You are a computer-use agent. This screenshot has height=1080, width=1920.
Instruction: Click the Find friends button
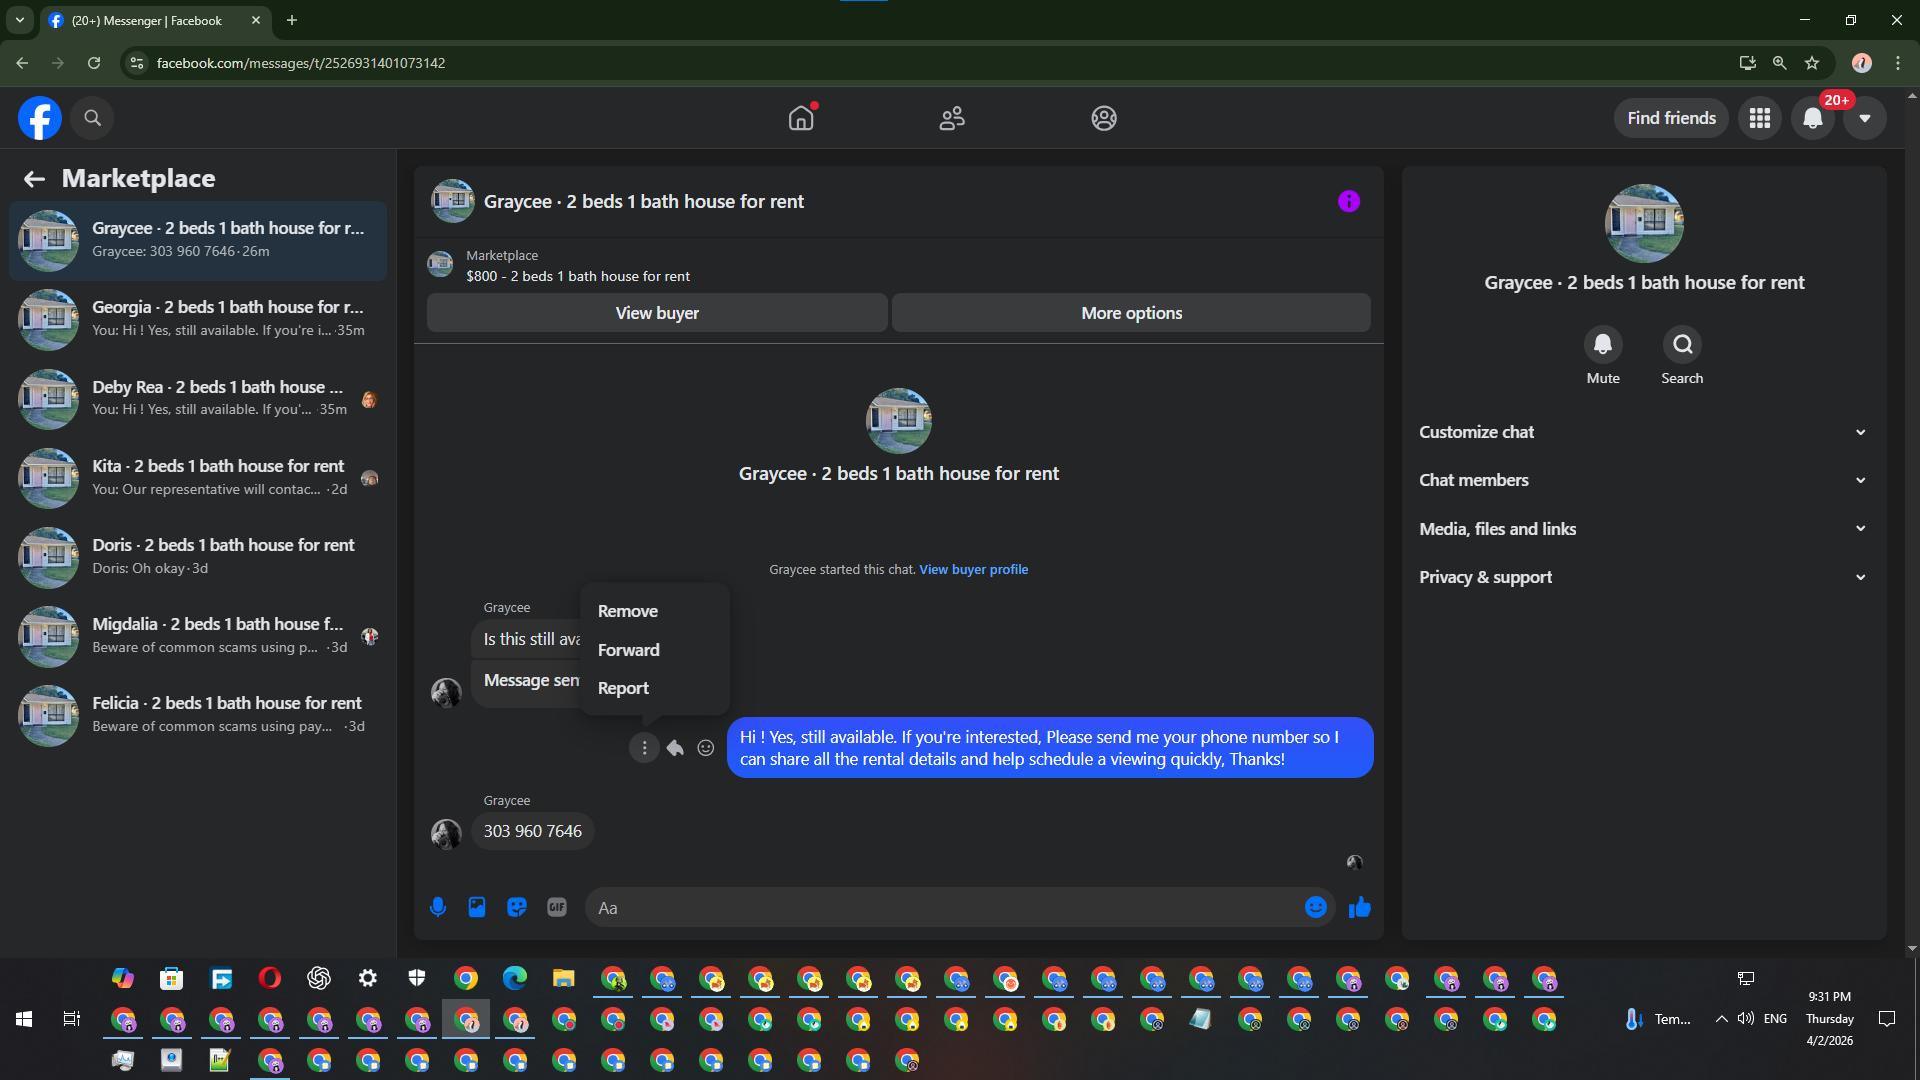1671,118
